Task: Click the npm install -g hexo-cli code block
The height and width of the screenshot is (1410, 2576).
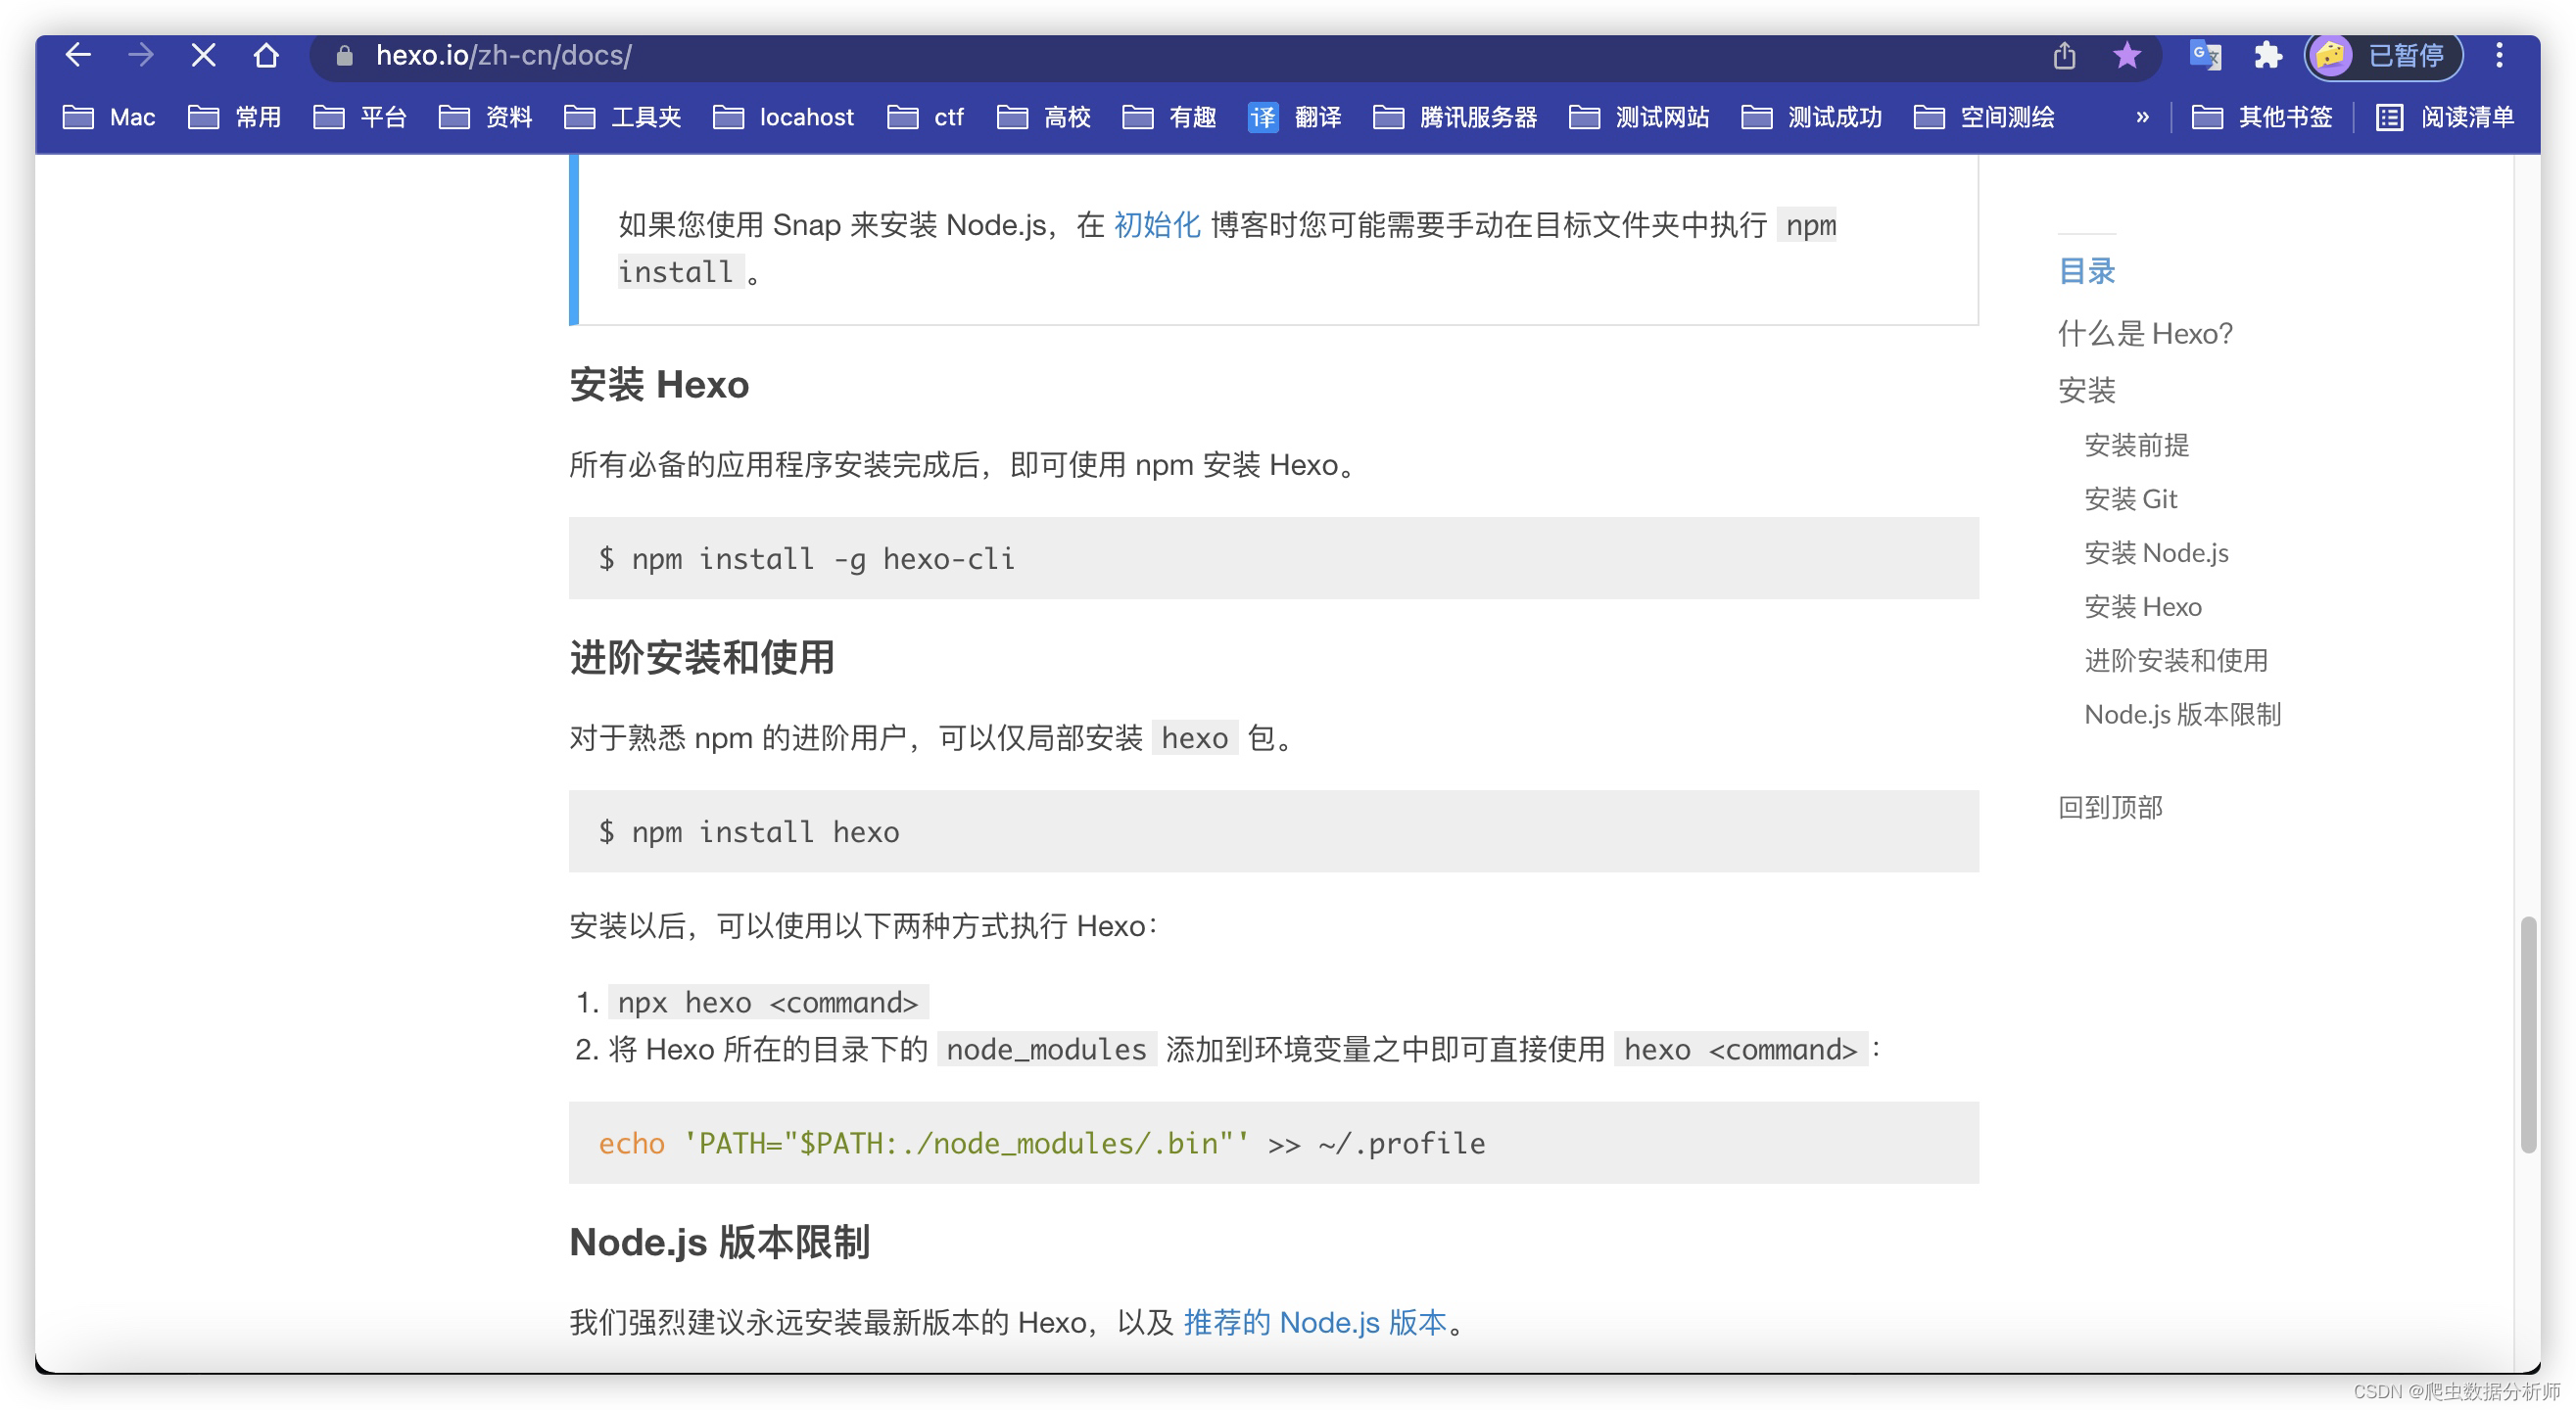Action: tap(1273, 558)
